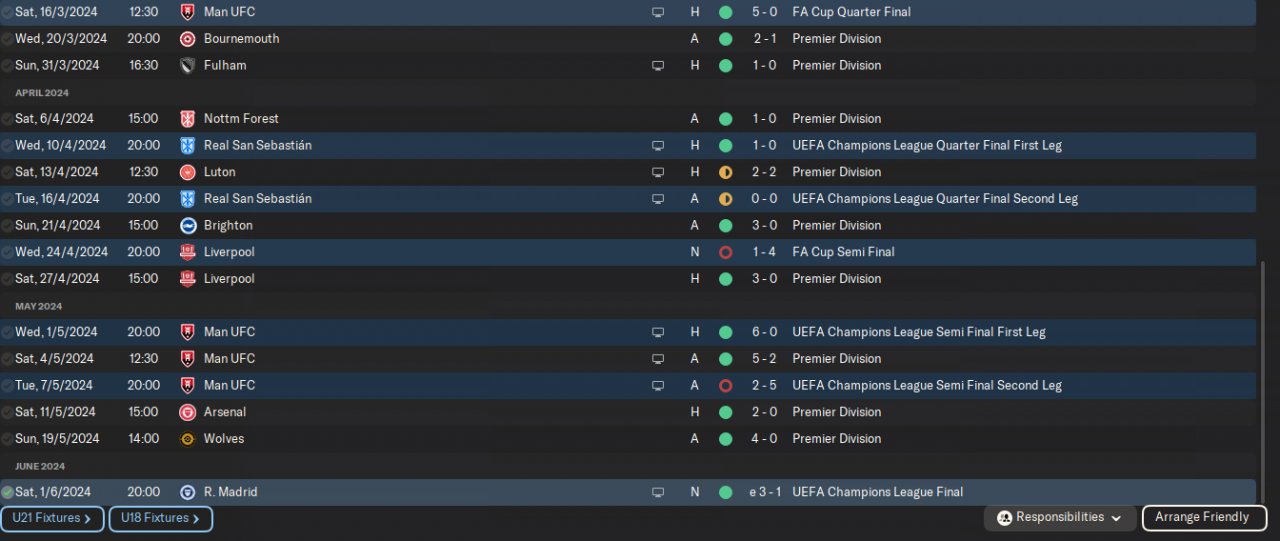This screenshot has height=541, width=1280.
Task: Click the Bournemouth club badge
Action: point(187,39)
